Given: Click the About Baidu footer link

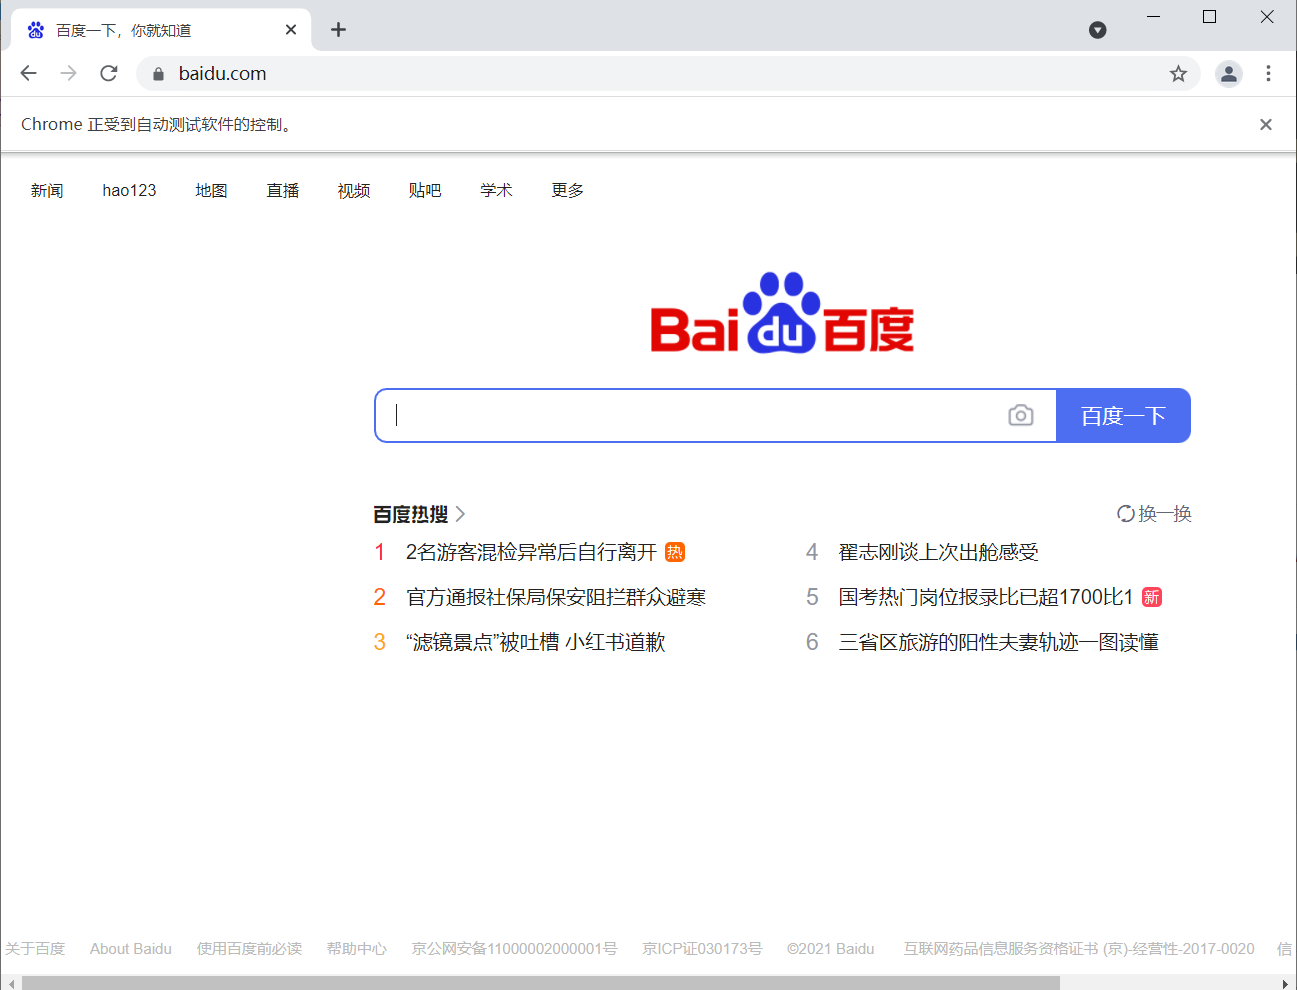Looking at the screenshot, I should tap(131, 948).
